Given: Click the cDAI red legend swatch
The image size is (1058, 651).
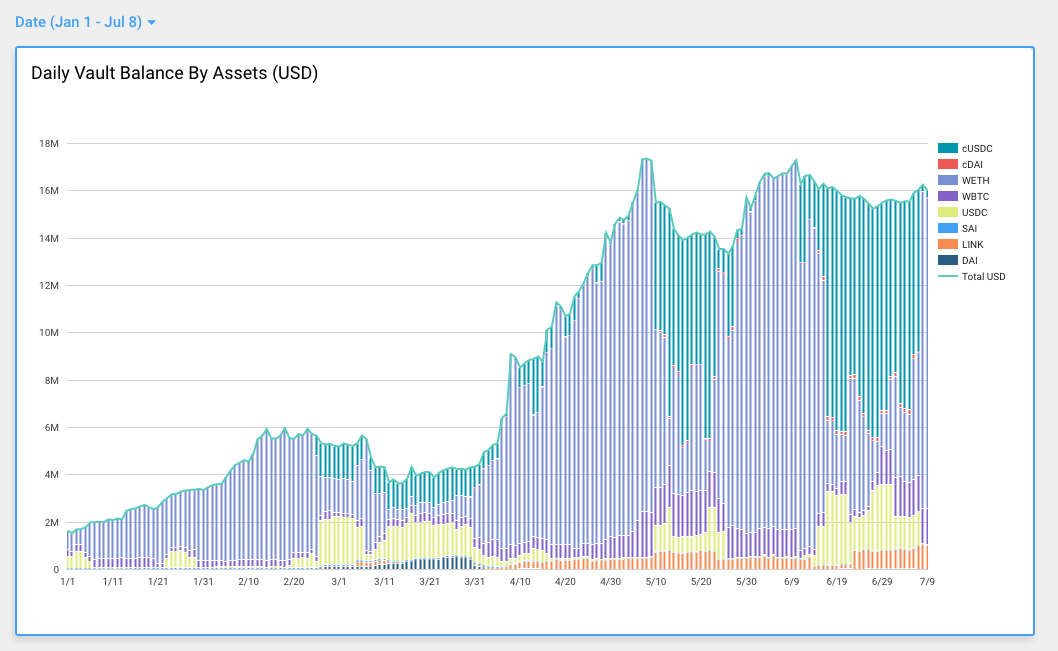Looking at the screenshot, I should 947,164.
